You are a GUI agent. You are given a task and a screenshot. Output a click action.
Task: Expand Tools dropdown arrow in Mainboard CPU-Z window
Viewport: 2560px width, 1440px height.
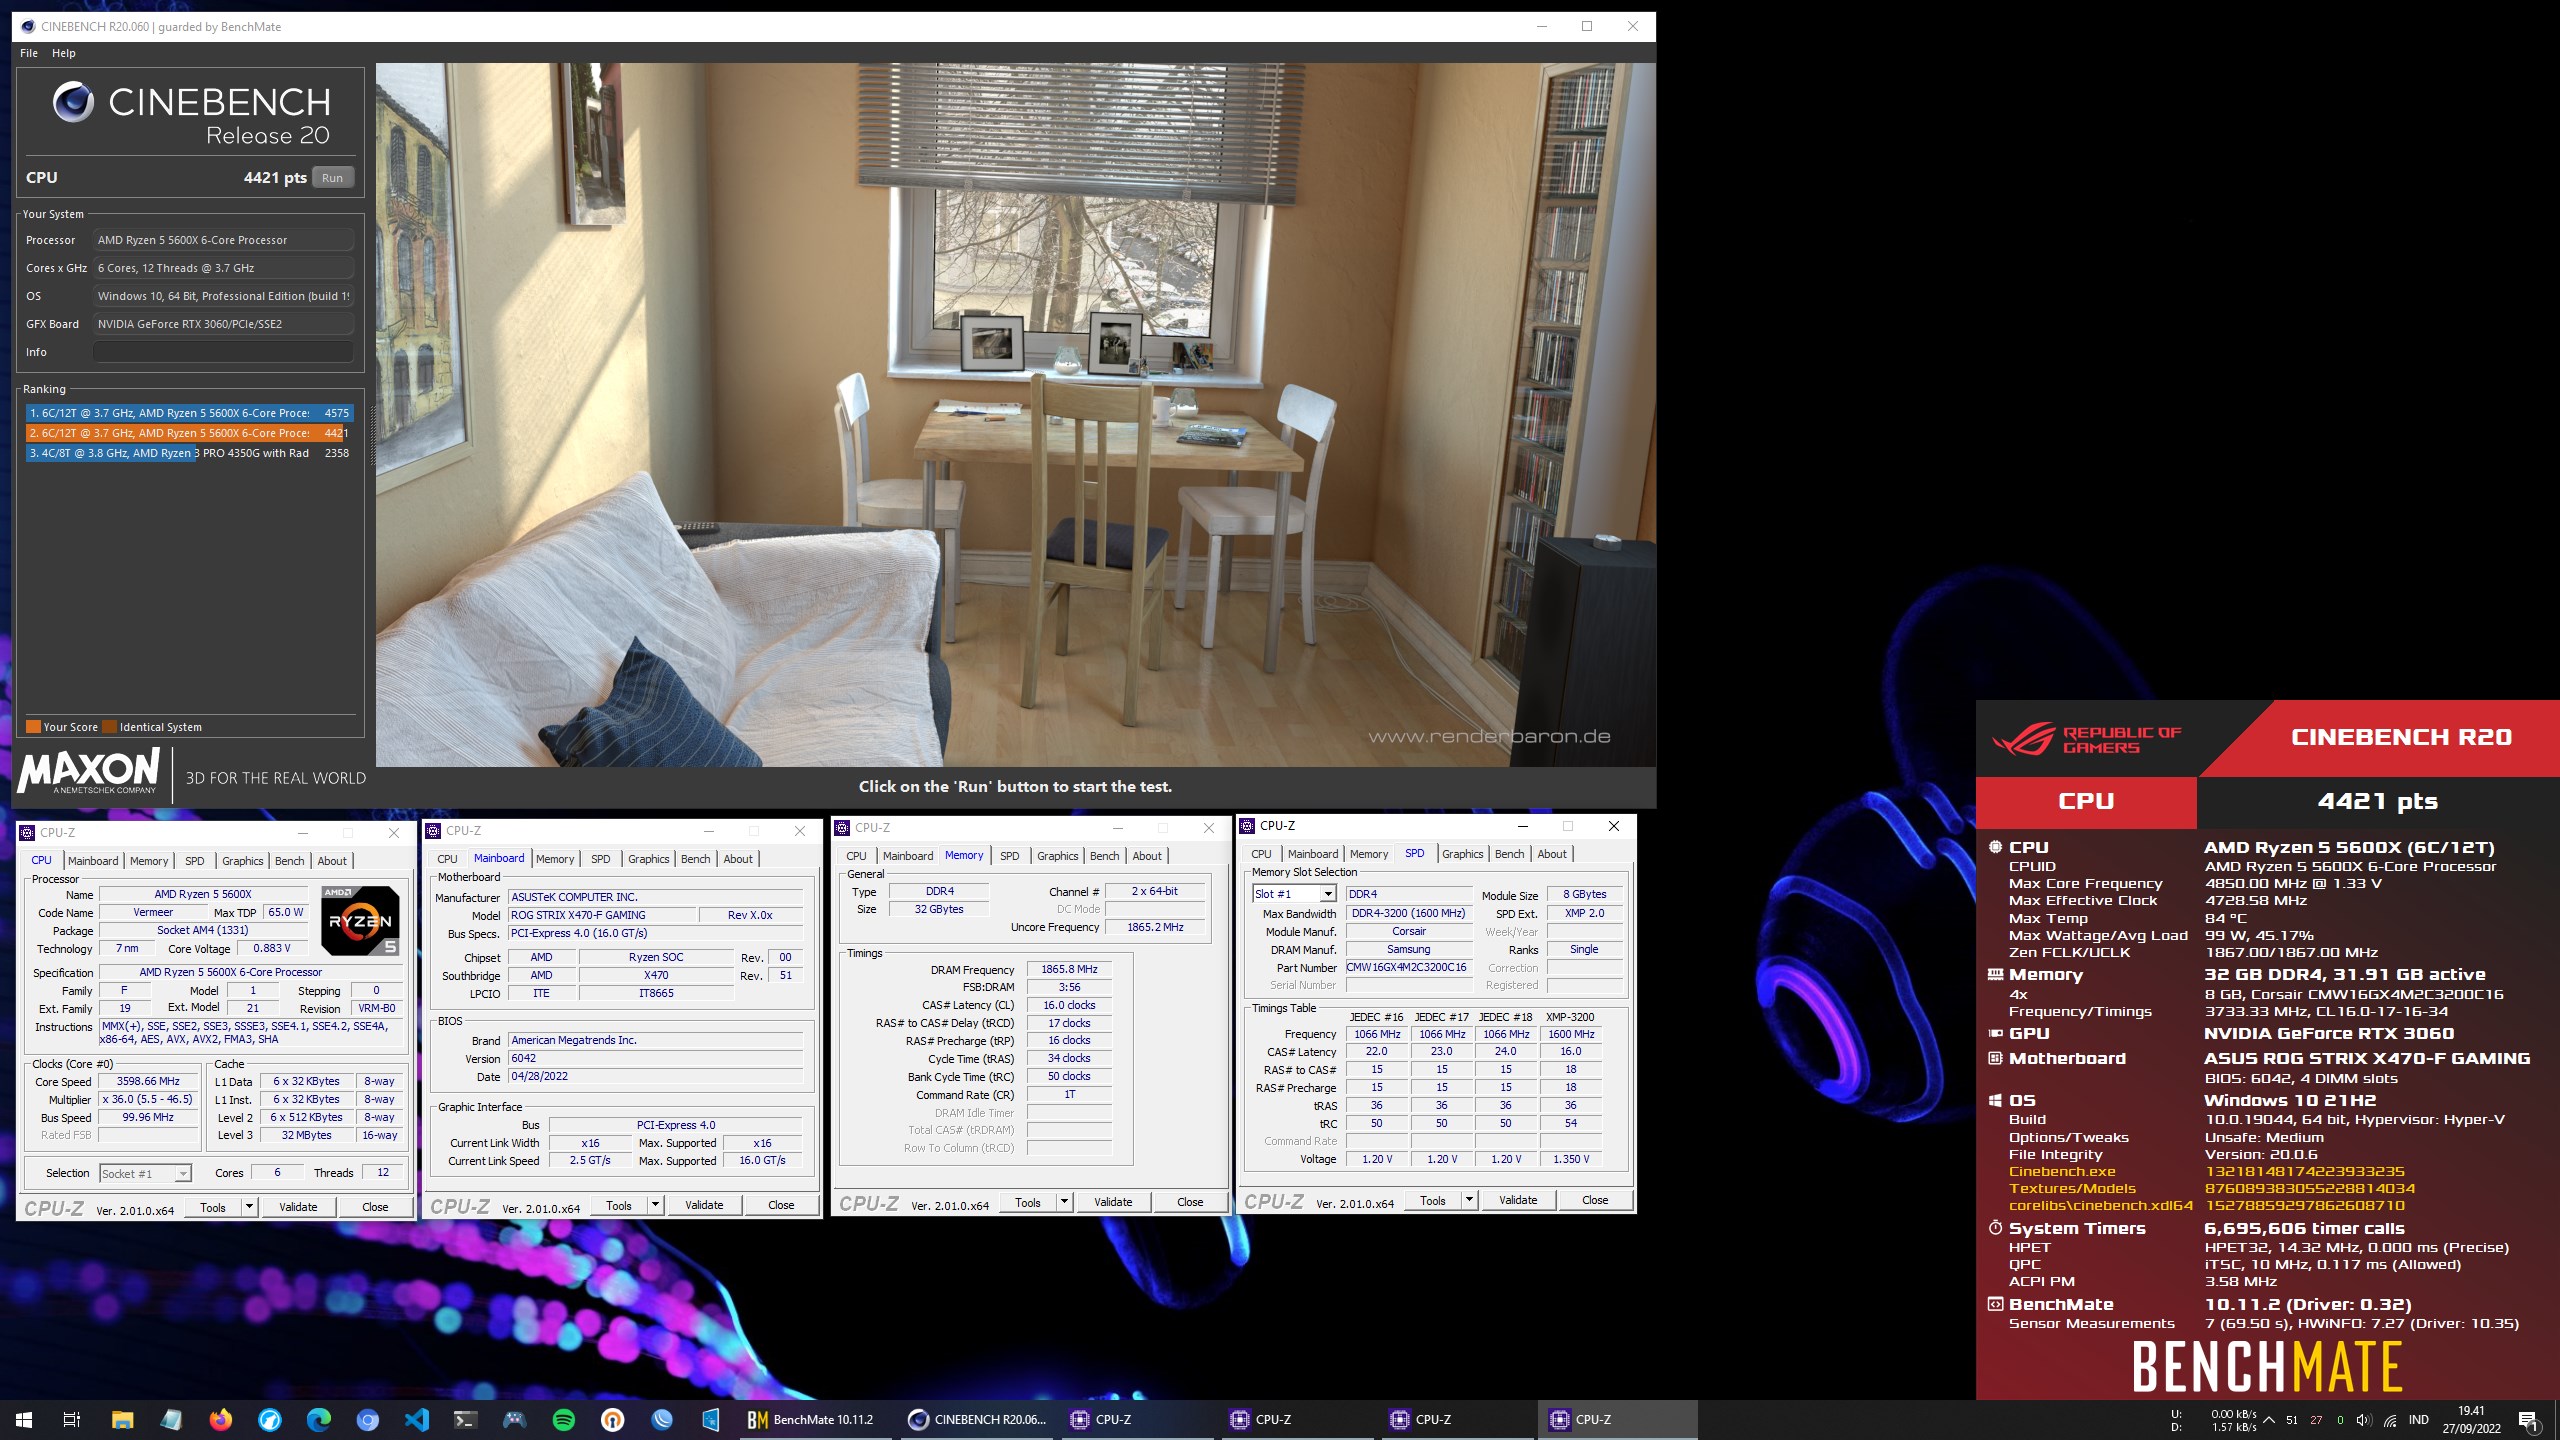tap(656, 1205)
